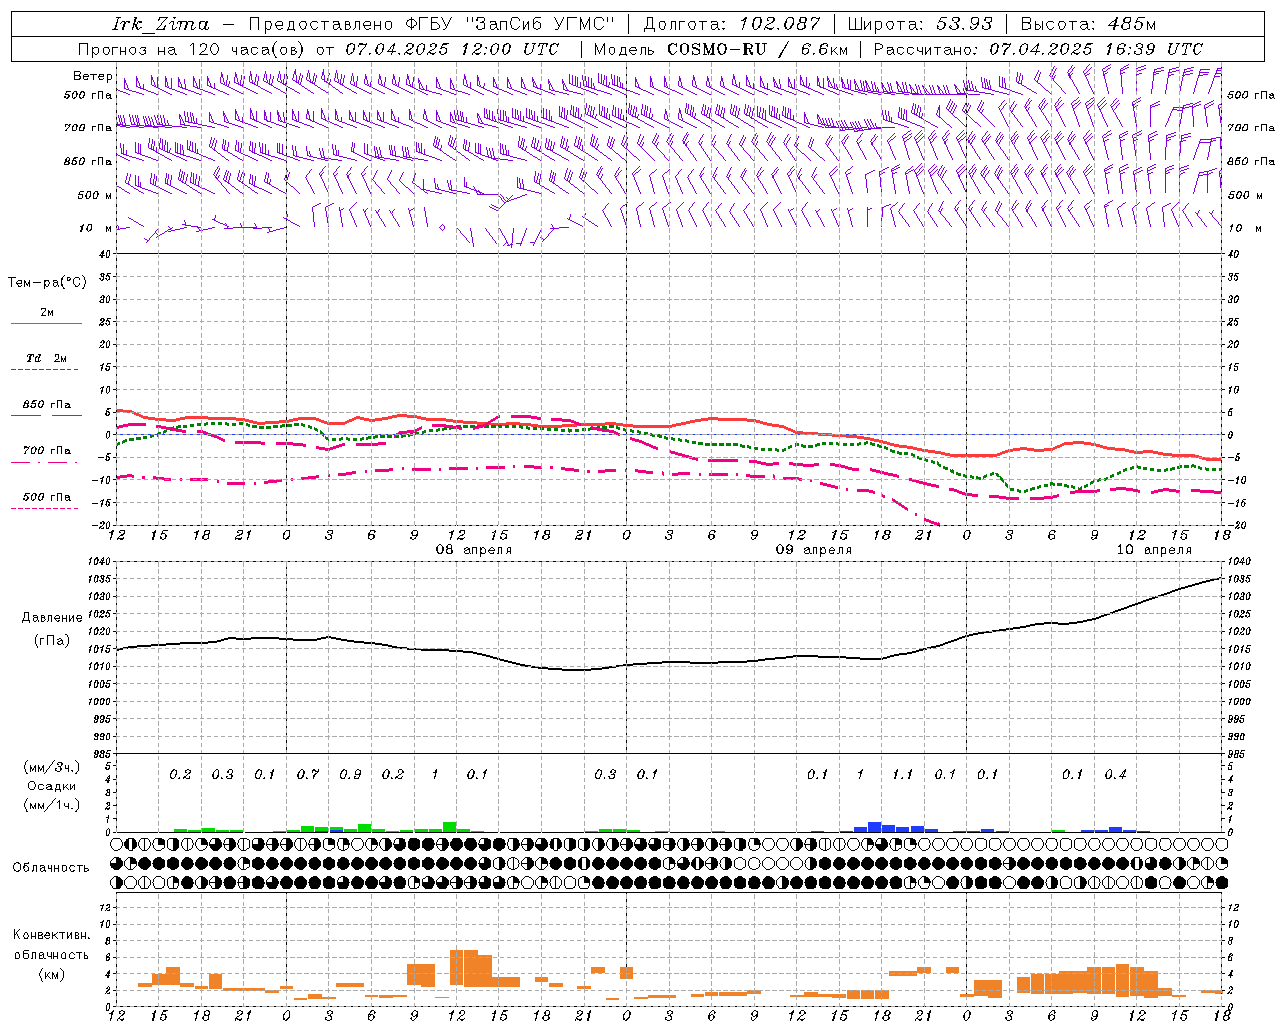Click the (км) unit label for convective cloud
Image resolution: width=1280 pixels, height=1024 pixels.
coord(52,974)
